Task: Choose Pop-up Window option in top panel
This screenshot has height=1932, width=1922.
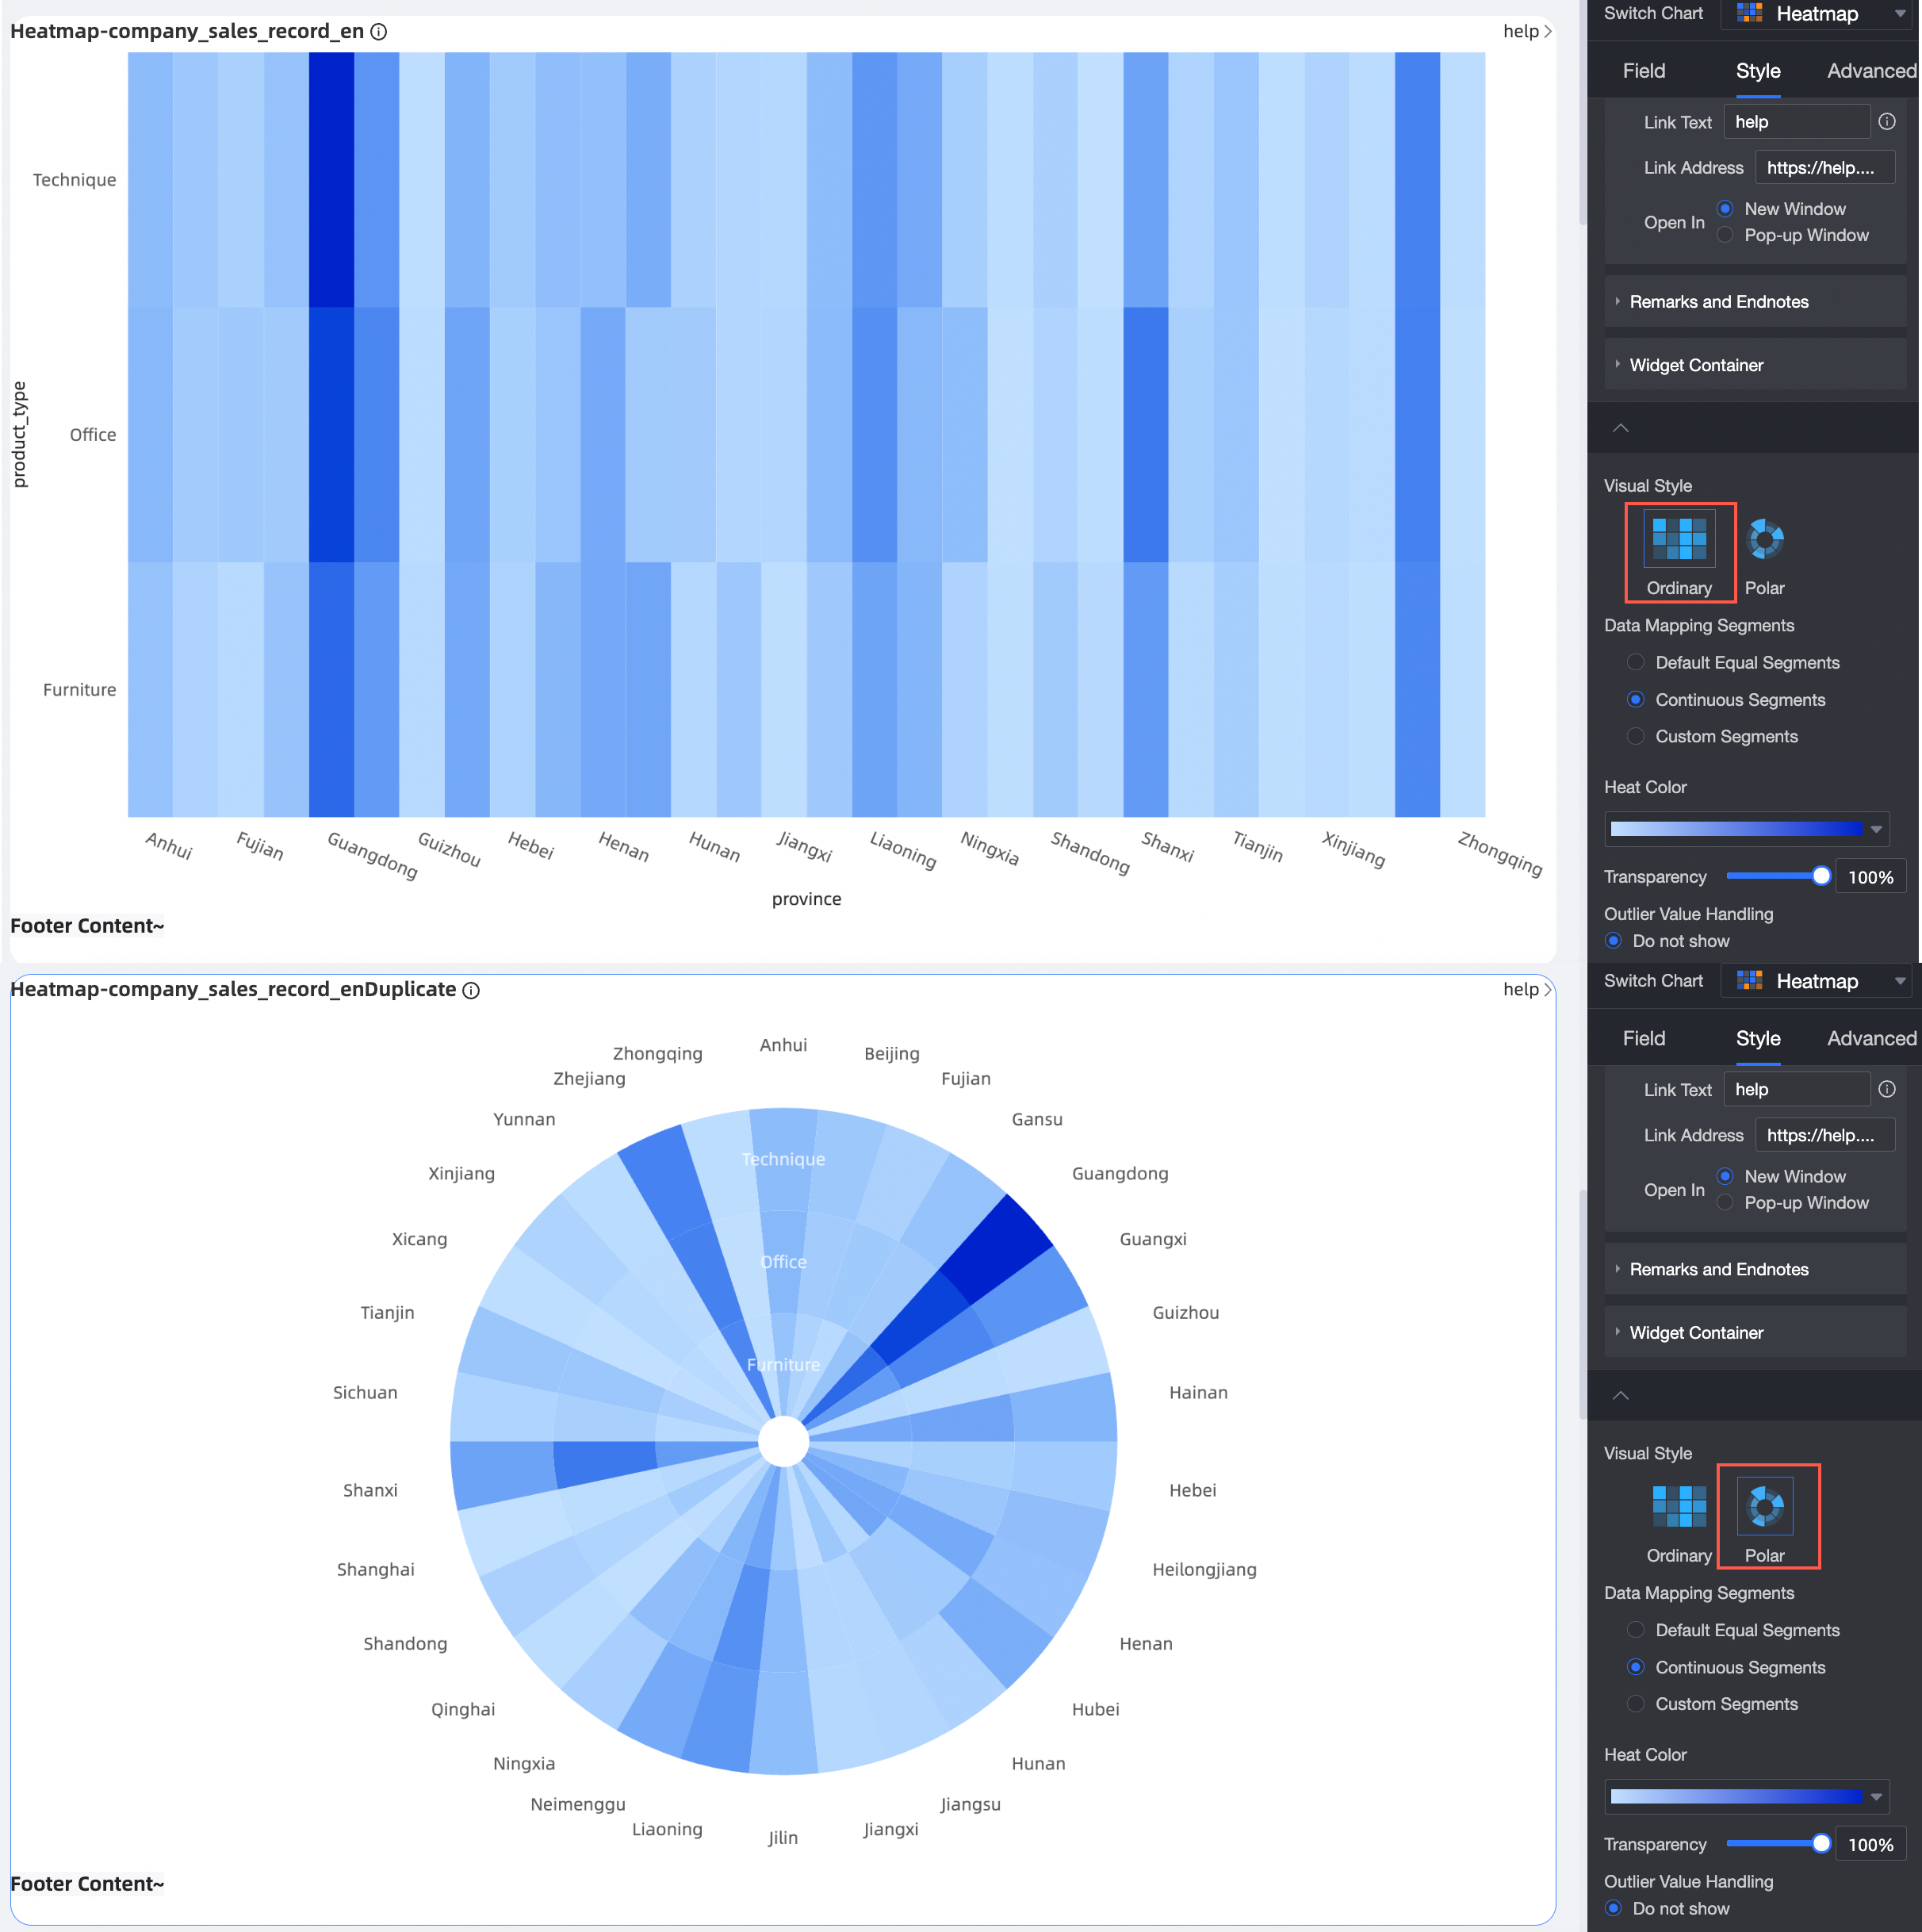Action: 1725,236
